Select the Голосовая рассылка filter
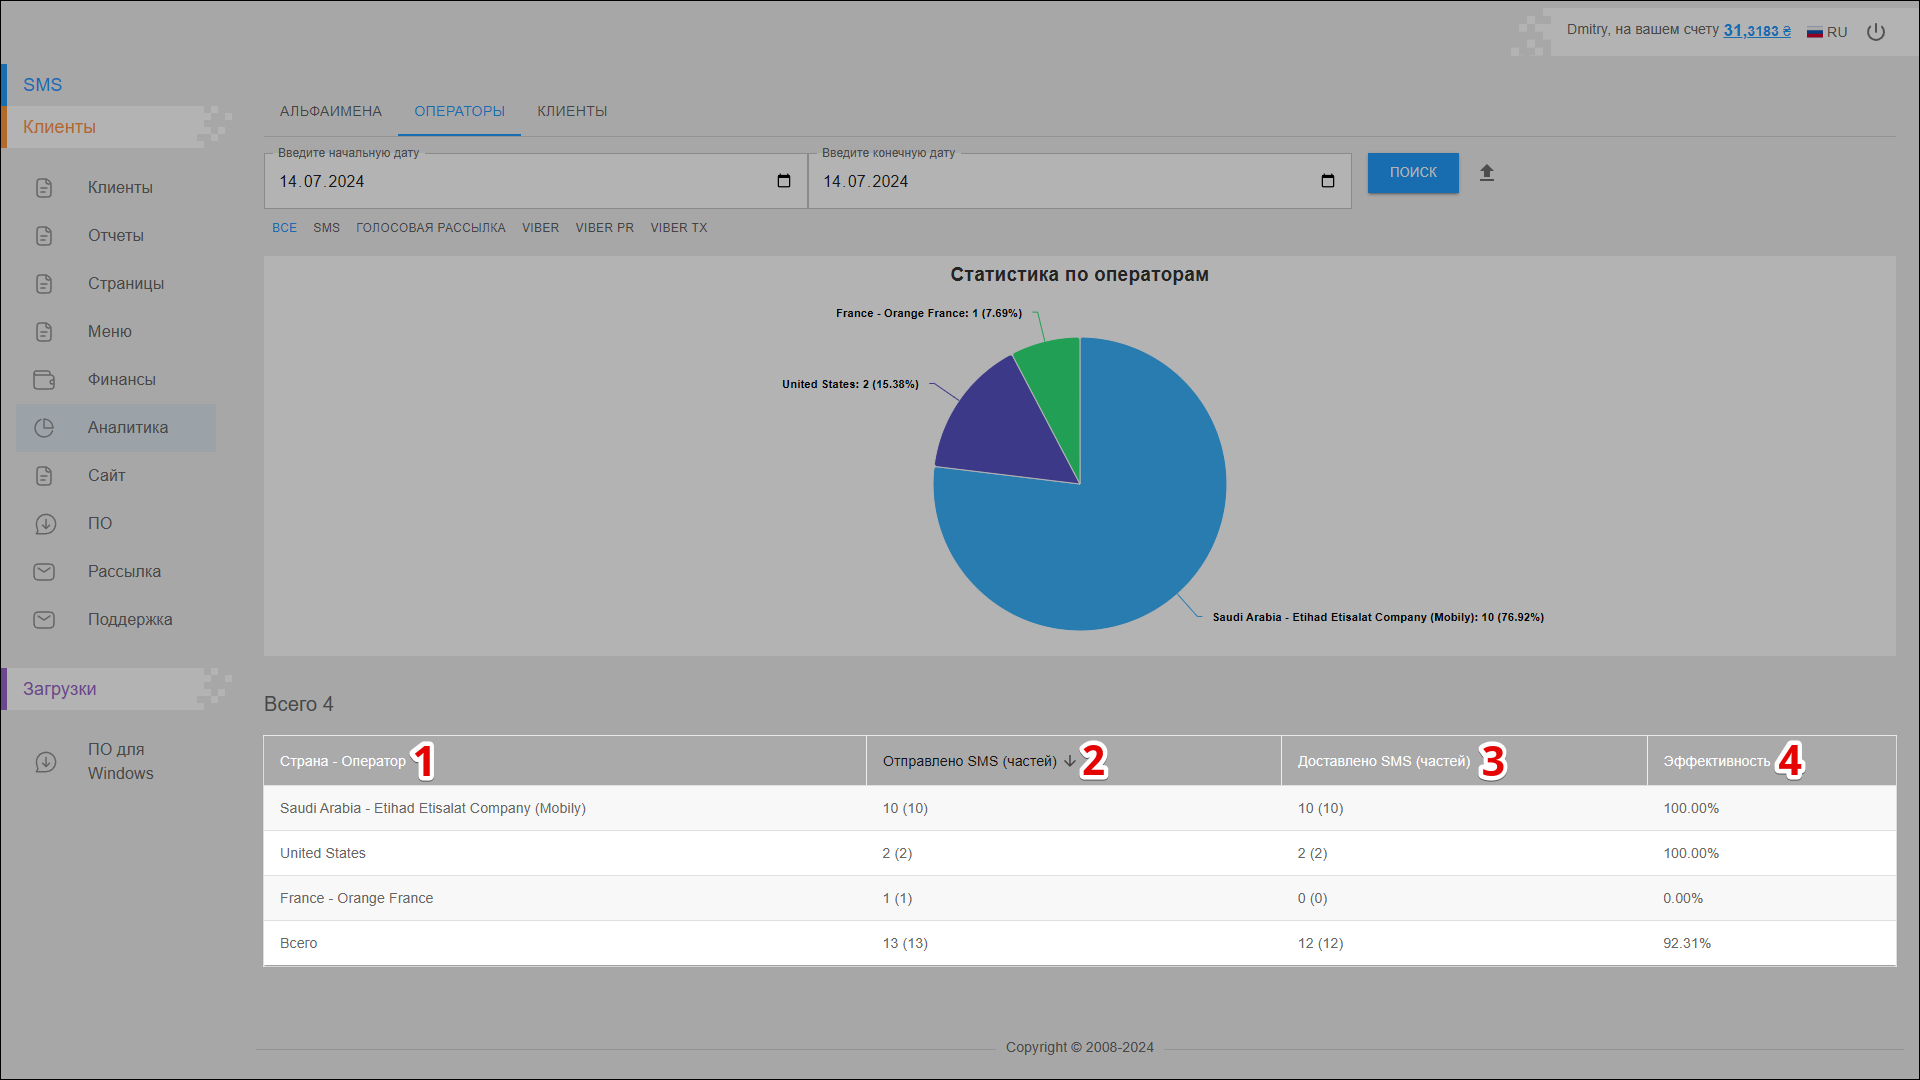Screen dimensions: 1920x1080 [x=430, y=228]
